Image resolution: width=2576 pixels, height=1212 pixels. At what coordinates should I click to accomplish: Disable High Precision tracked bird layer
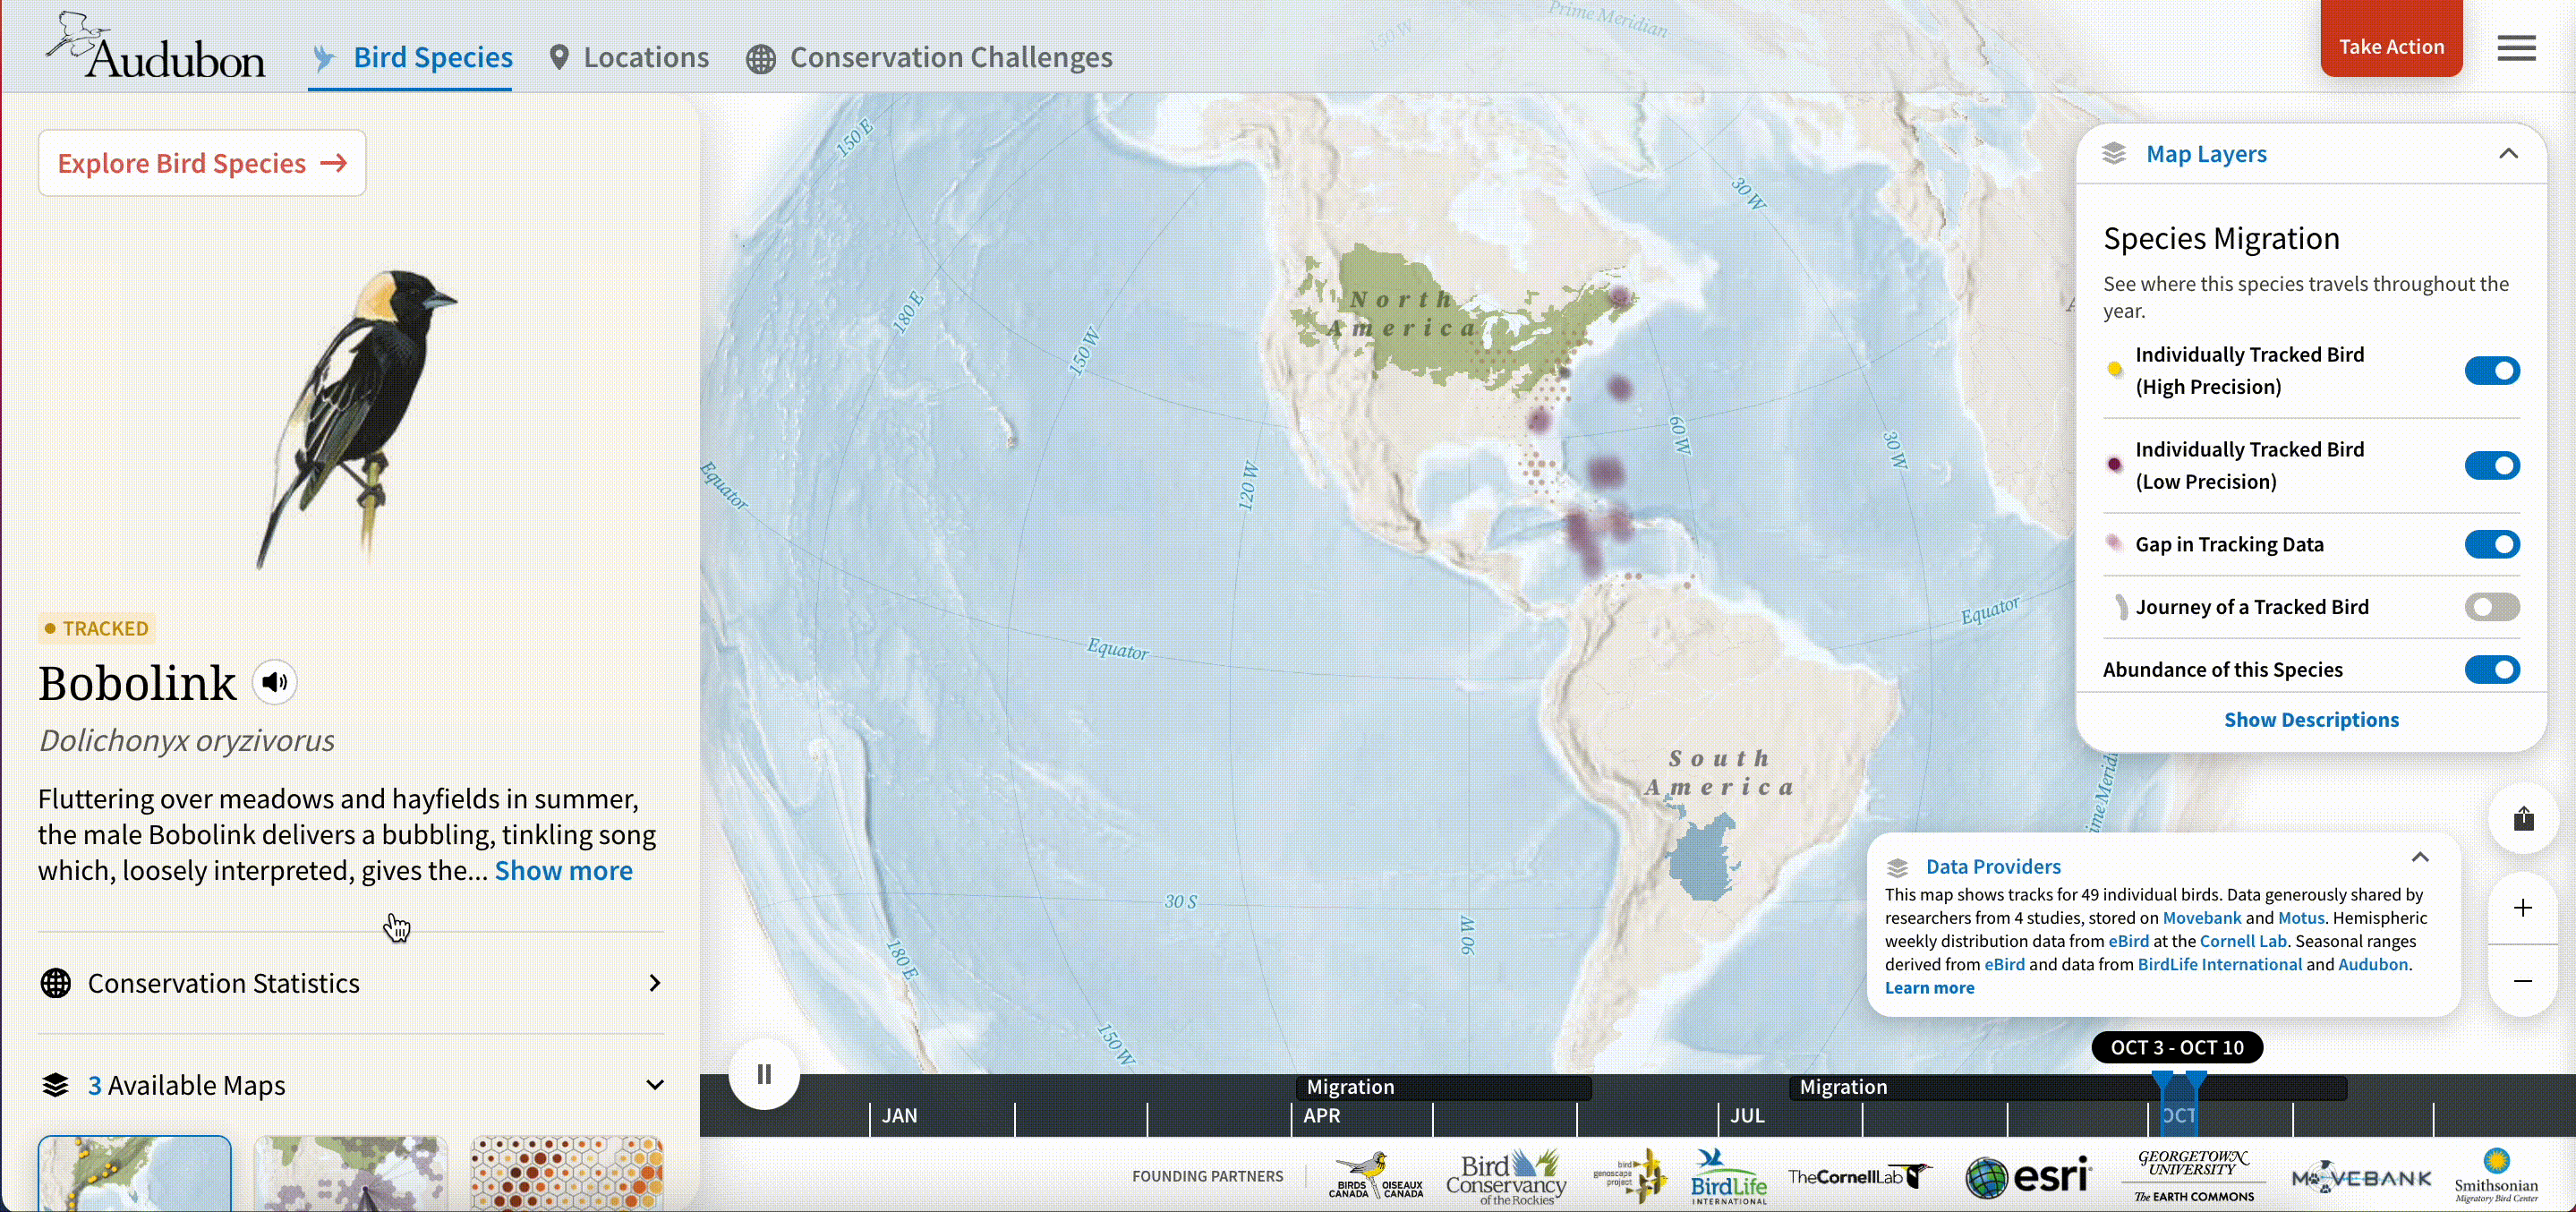tap(2491, 371)
